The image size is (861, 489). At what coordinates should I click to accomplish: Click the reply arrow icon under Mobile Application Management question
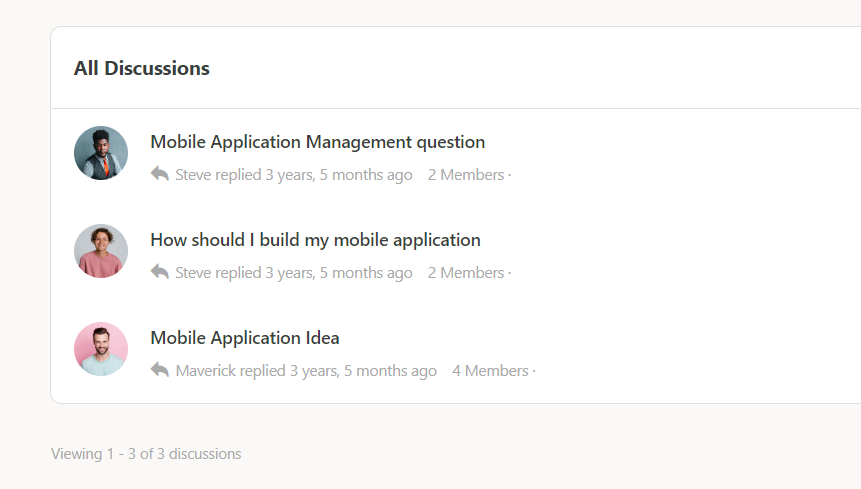click(x=160, y=174)
